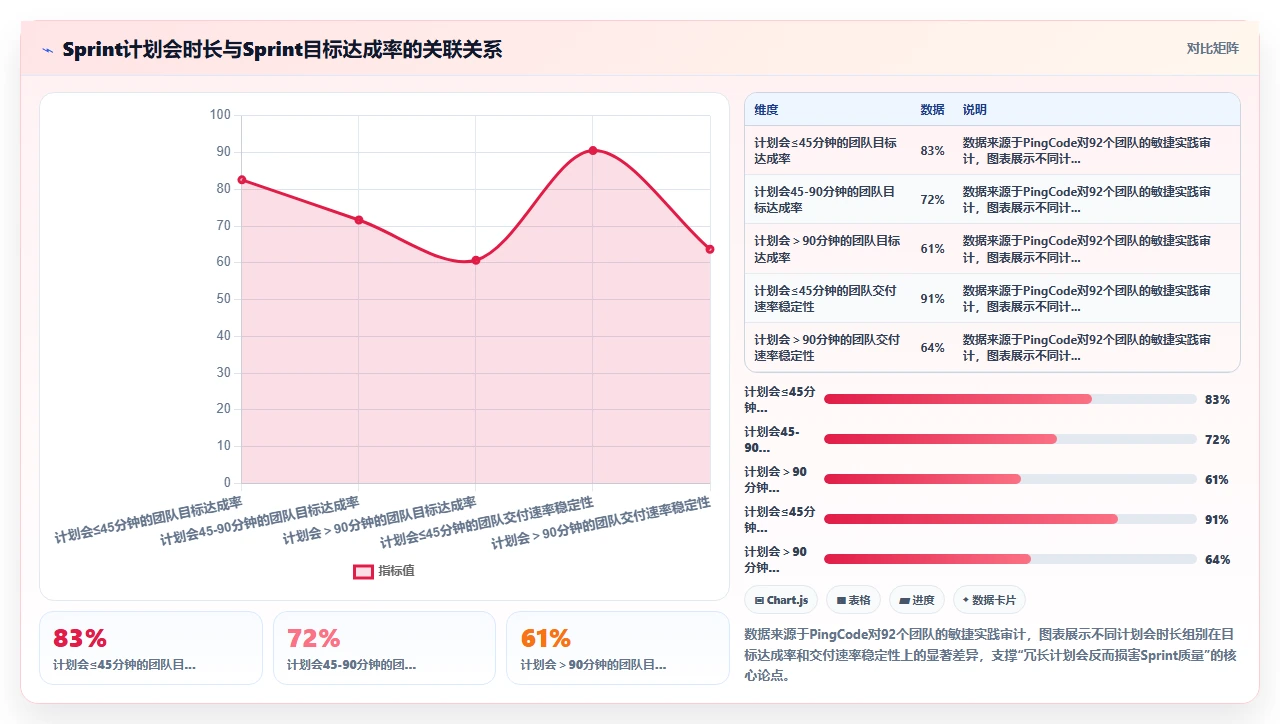Toggle the 指标值 legend swatch
Screen dimensions: 1280x724
pos(363,571)
